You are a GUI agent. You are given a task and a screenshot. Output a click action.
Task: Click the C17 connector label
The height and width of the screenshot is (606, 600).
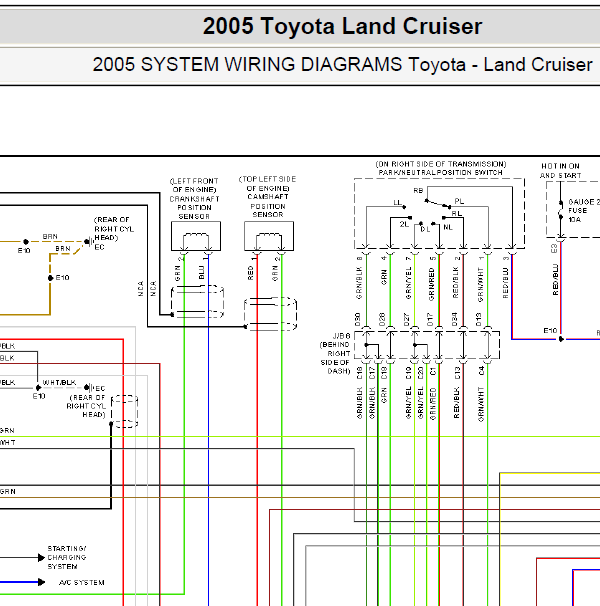pos(372,373)
